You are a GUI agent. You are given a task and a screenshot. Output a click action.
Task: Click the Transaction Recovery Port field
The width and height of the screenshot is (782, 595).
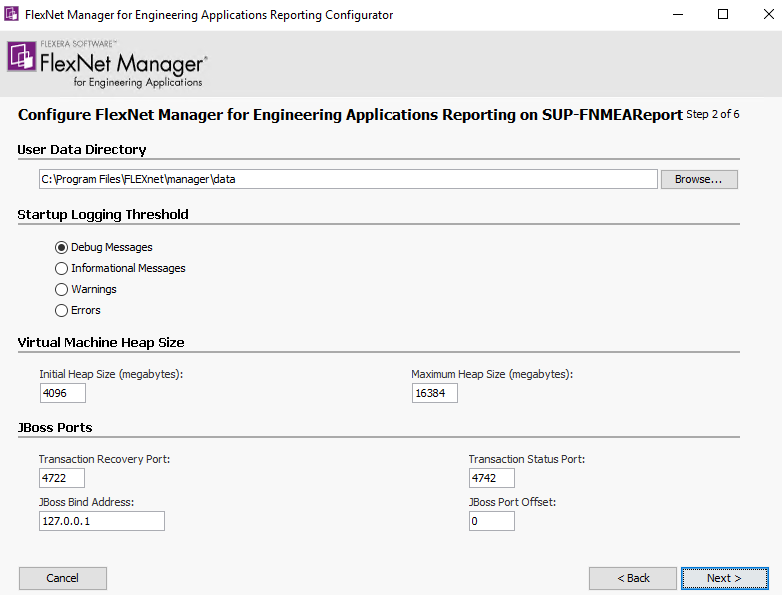click(62, 478)
